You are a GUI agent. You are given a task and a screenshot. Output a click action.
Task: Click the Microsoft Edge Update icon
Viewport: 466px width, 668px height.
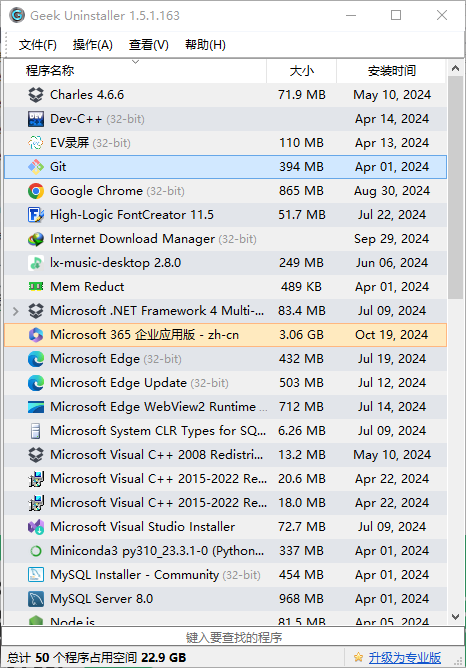(x=36, y=383)
